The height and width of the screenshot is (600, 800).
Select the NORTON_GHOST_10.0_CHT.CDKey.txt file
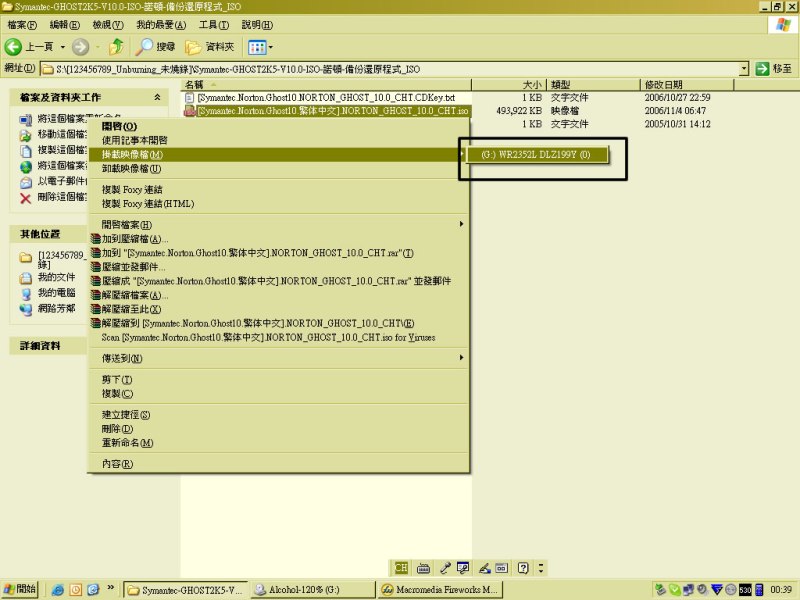(326, 97)
